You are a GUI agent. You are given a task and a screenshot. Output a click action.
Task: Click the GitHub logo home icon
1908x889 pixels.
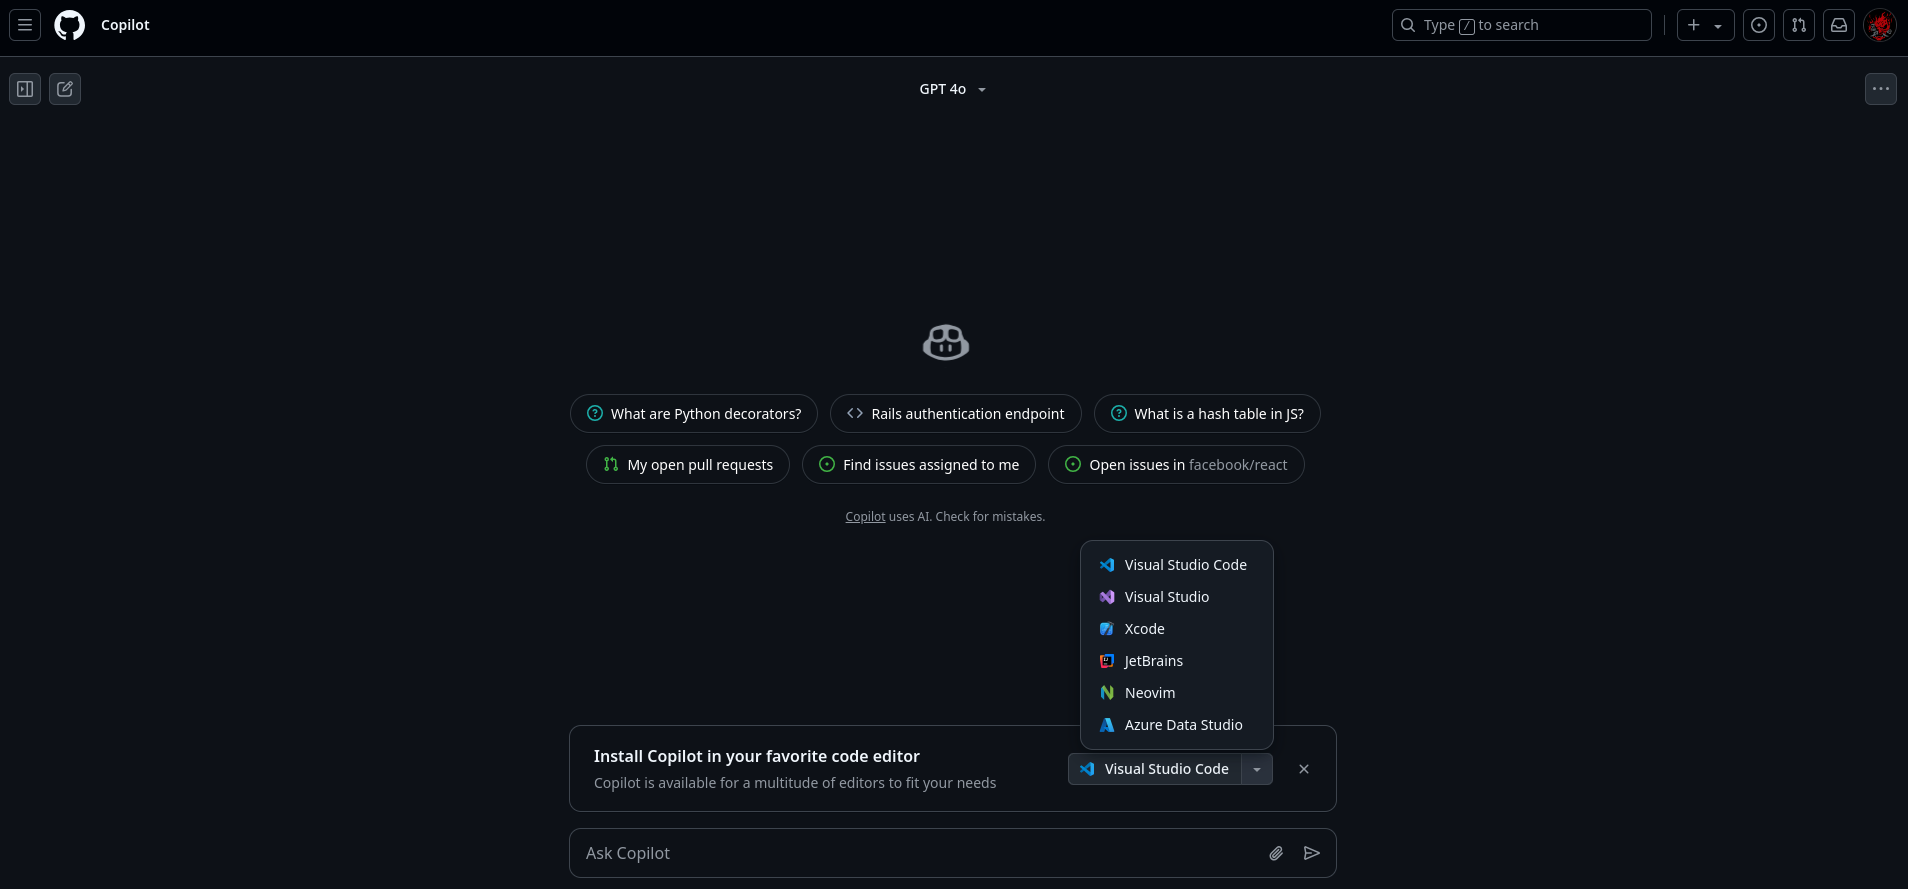[x=69, y=25]
